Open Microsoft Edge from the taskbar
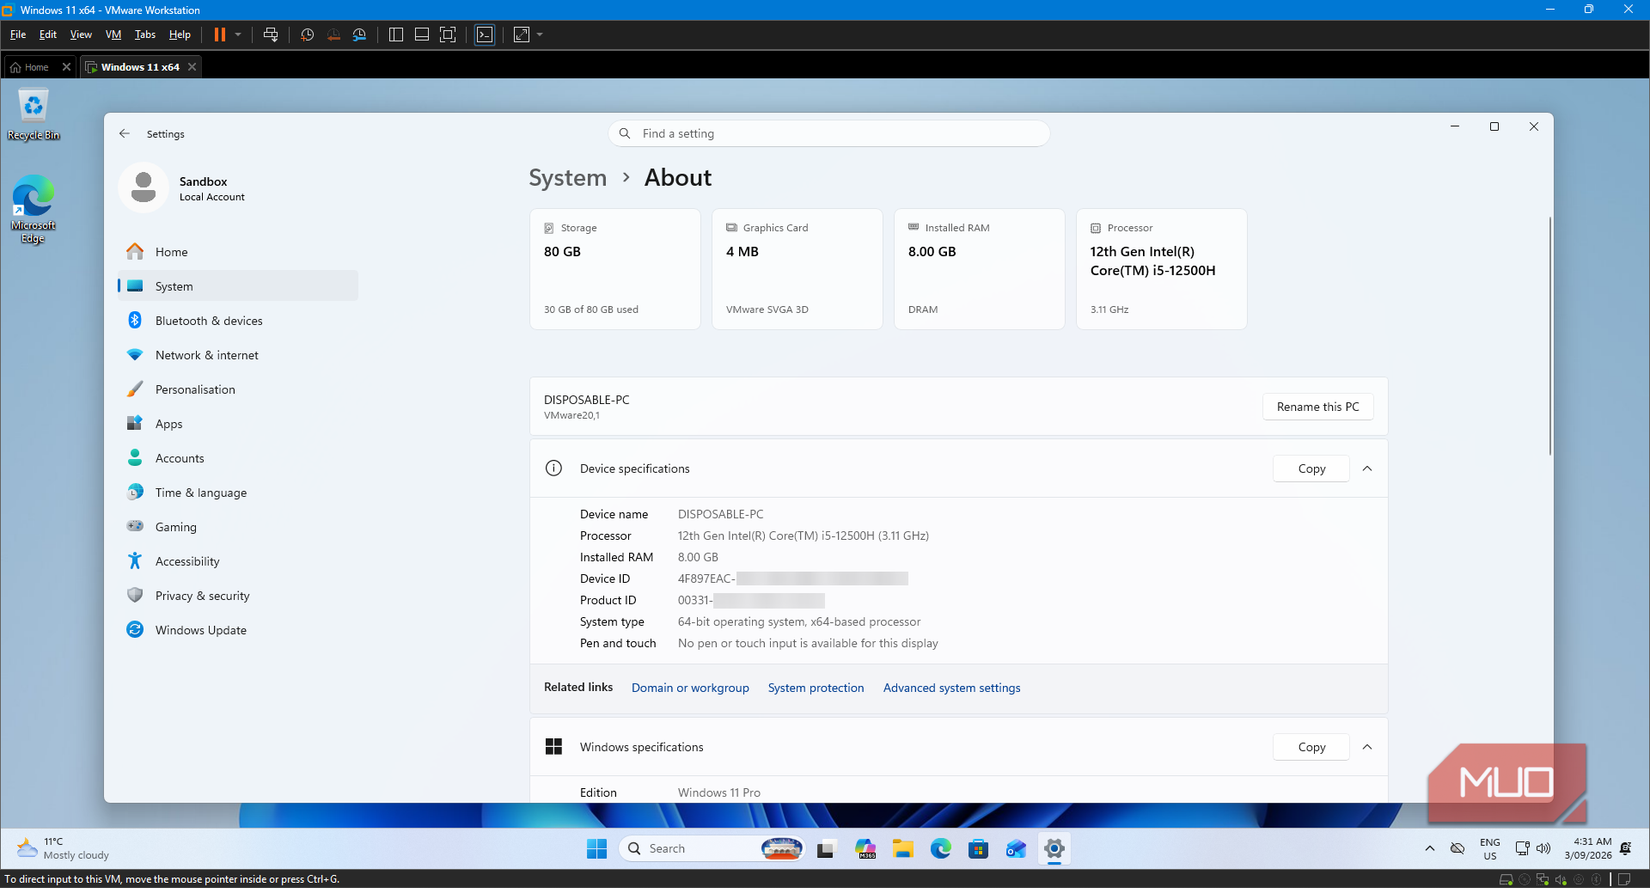 941,849
